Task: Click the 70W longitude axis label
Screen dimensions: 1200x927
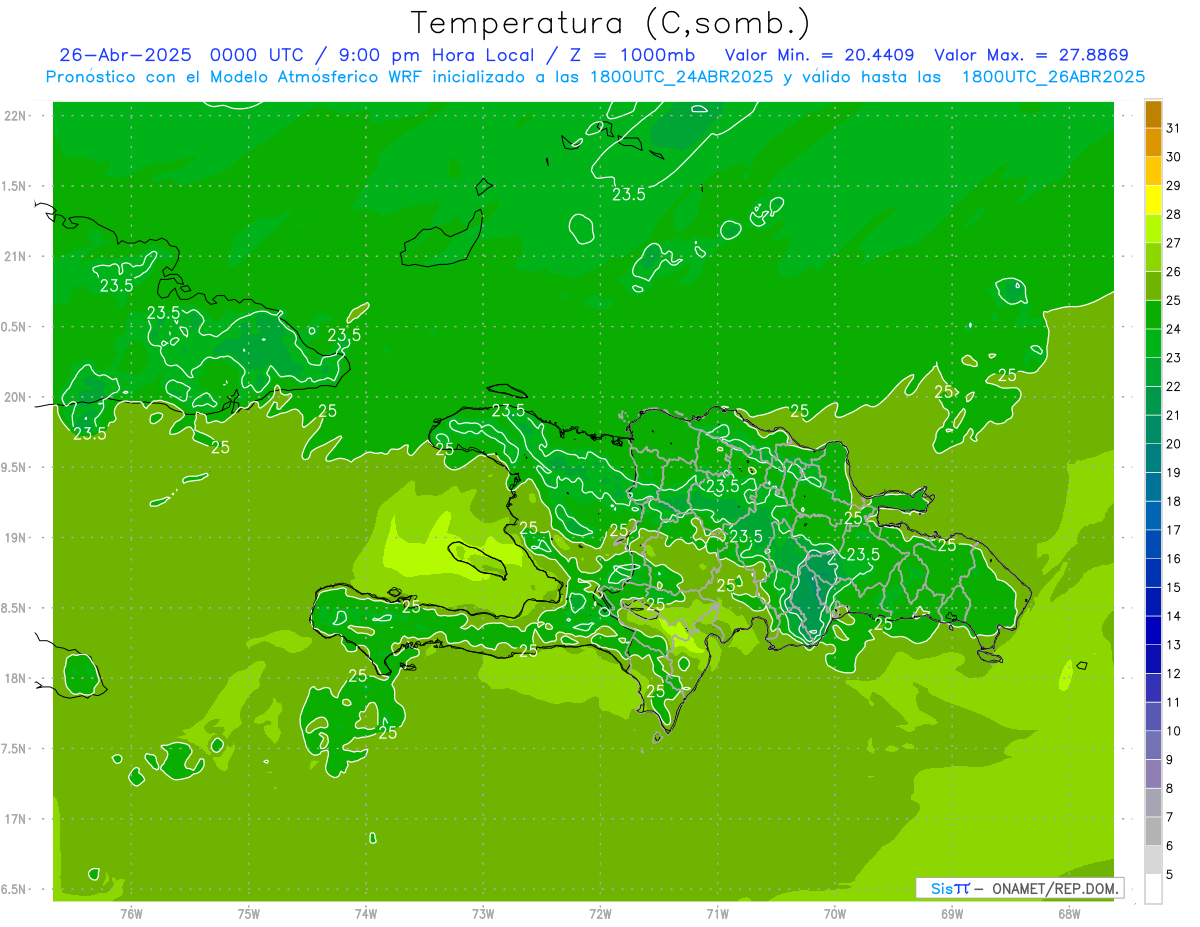Action: tap(835, 913)
